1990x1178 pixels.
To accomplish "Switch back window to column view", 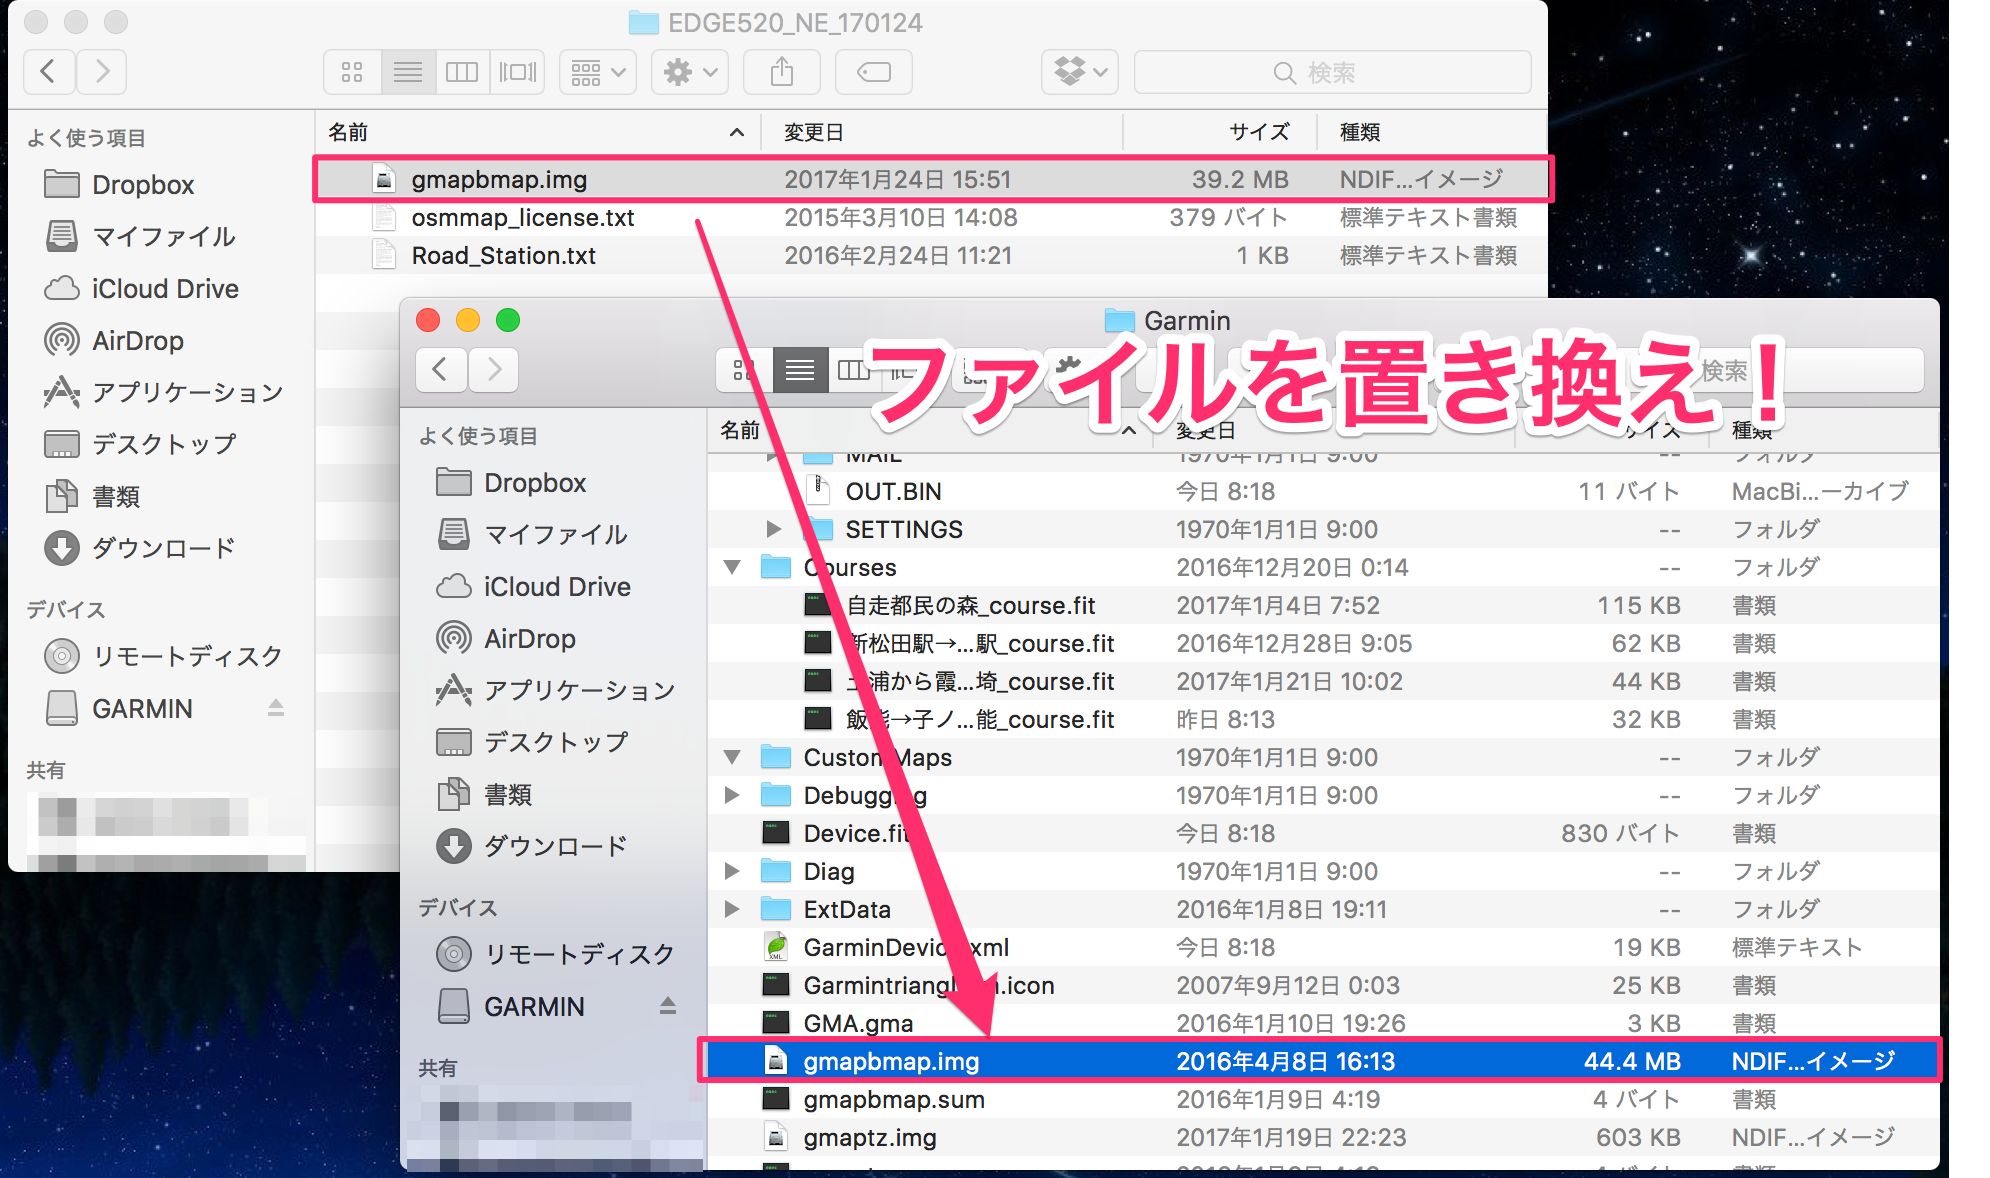I will tap(462, 72).
